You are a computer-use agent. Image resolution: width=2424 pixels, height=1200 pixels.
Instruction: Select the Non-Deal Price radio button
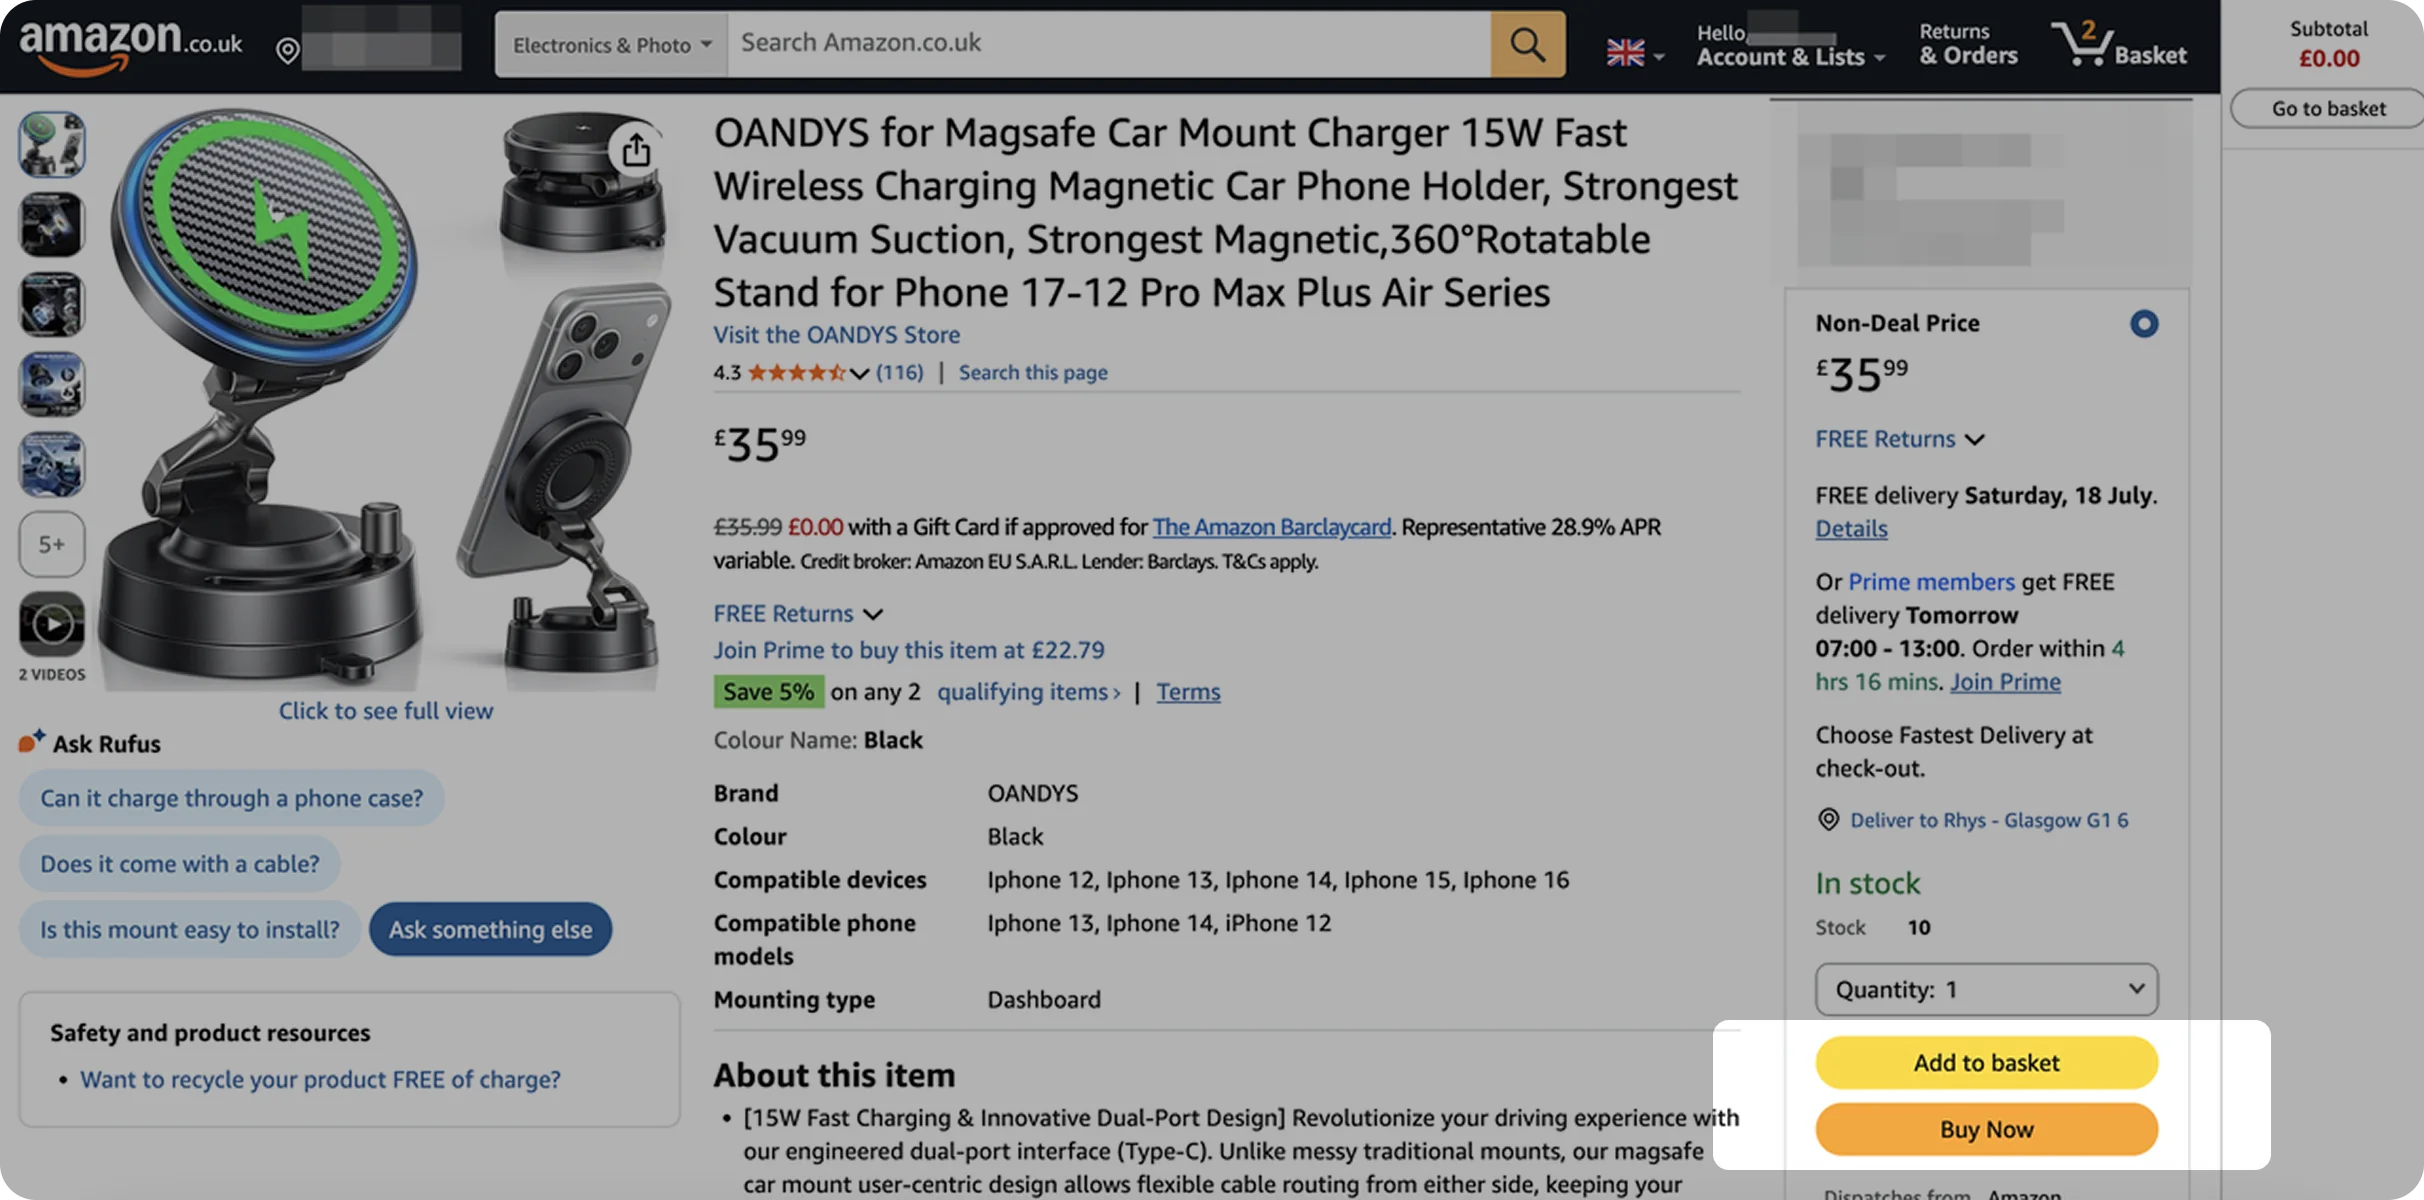click(2144, 323)
